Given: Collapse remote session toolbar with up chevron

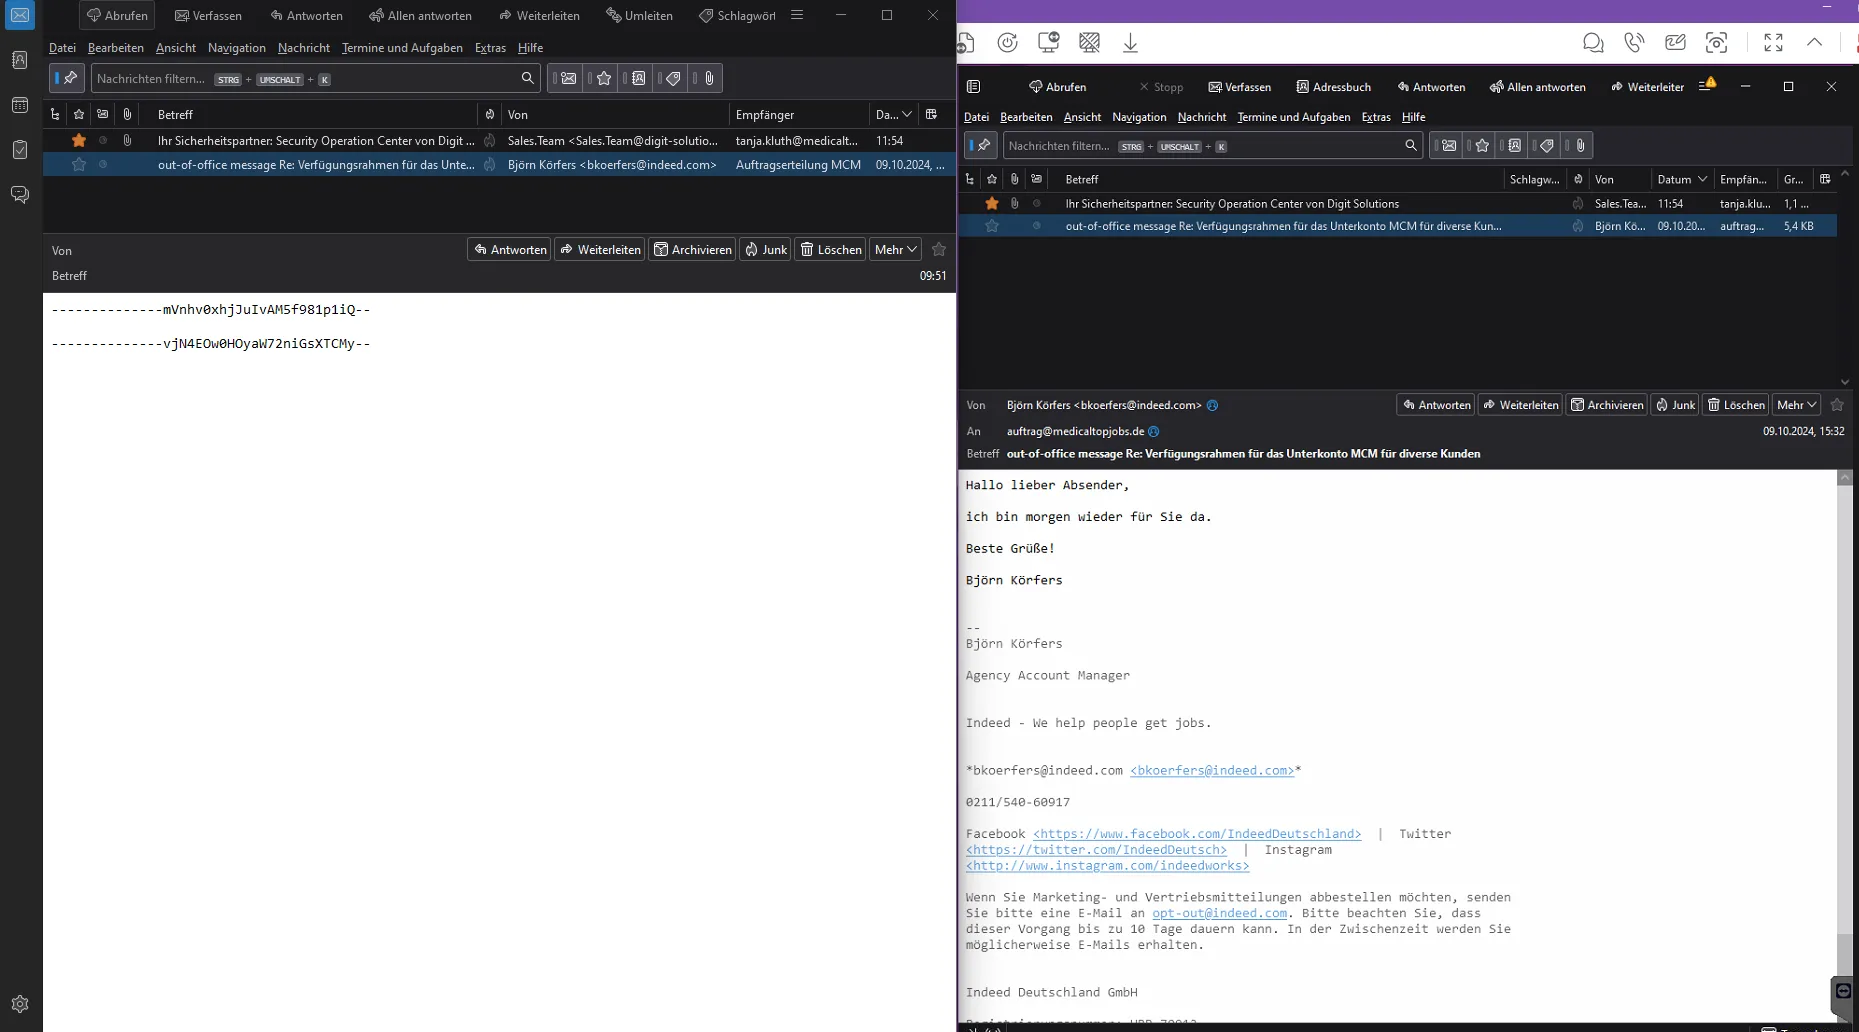Looking at the screenshot, I should tap(1814, 42).
